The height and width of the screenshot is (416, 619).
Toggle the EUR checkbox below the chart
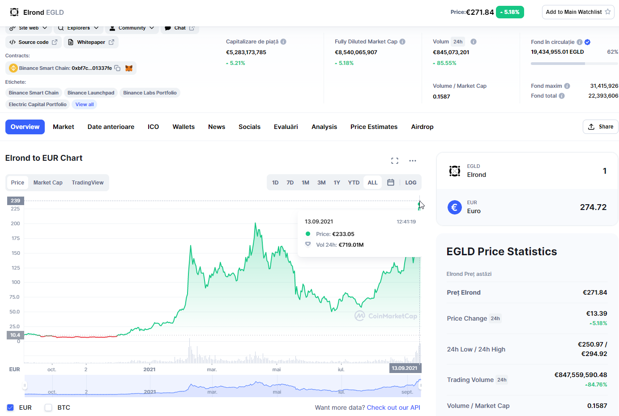tap(10, 407)
